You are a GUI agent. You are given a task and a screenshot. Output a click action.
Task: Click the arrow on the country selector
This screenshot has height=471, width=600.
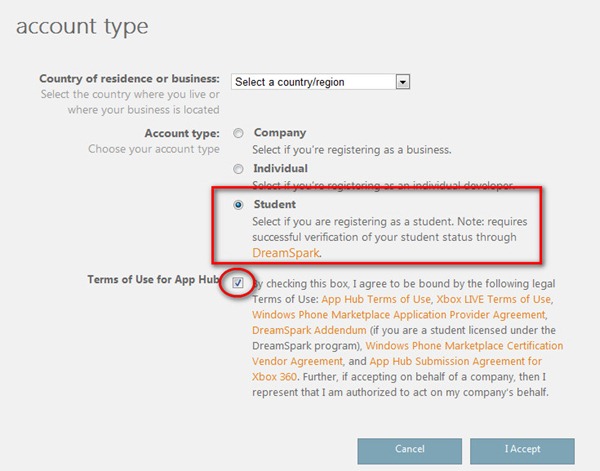pos(403,82)
